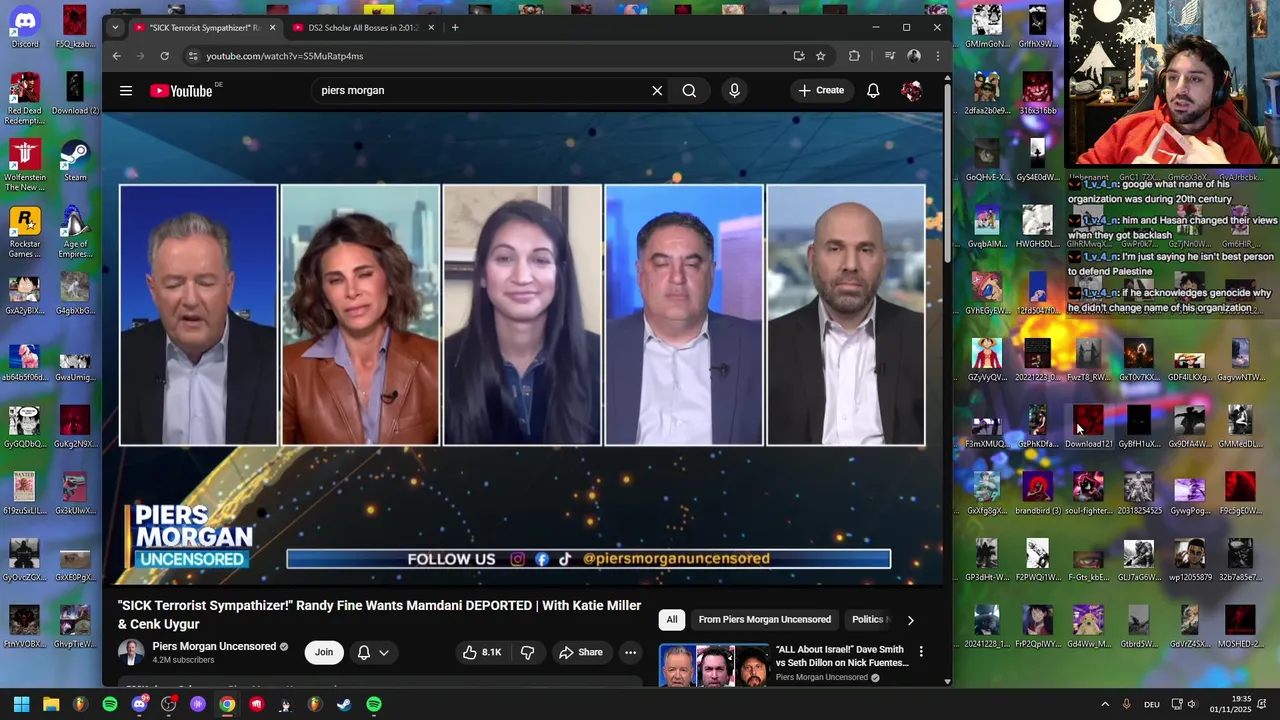Open Chrome from the taskbar
The image size is (1280, 720).
[227, 704]
